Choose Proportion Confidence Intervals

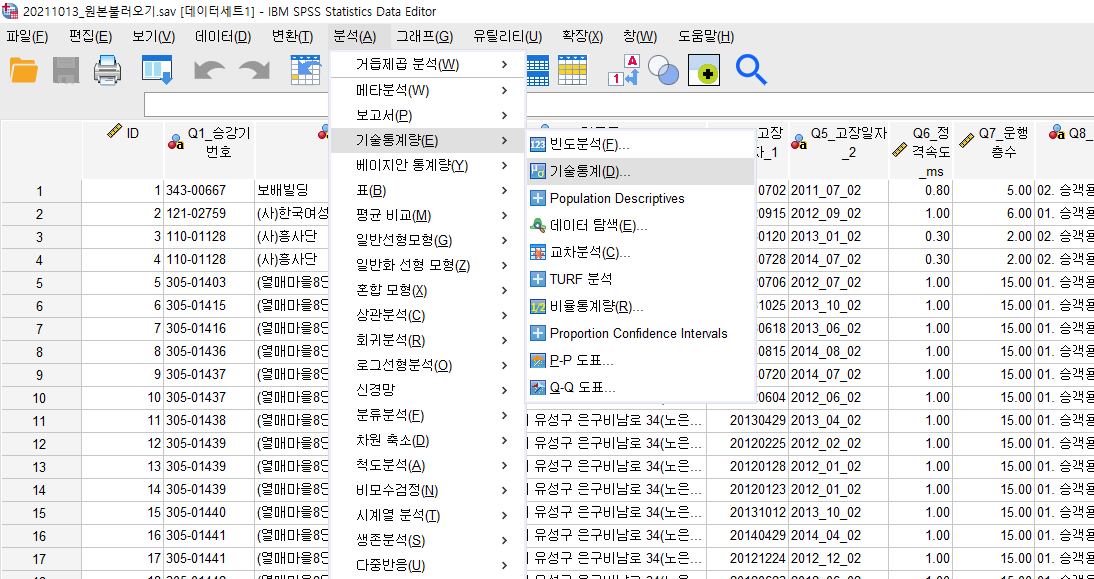pos(640,334)
